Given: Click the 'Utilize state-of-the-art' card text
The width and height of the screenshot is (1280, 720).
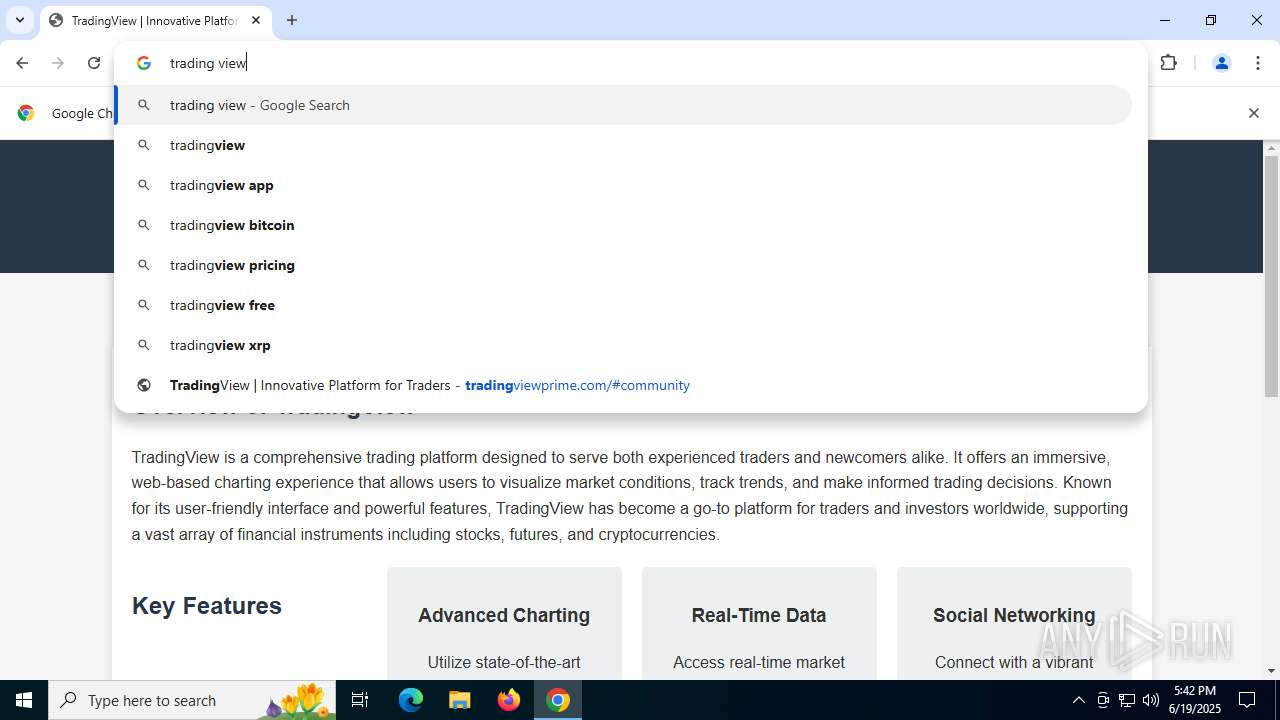Looking at the screenshot, I should click(504, 662).
